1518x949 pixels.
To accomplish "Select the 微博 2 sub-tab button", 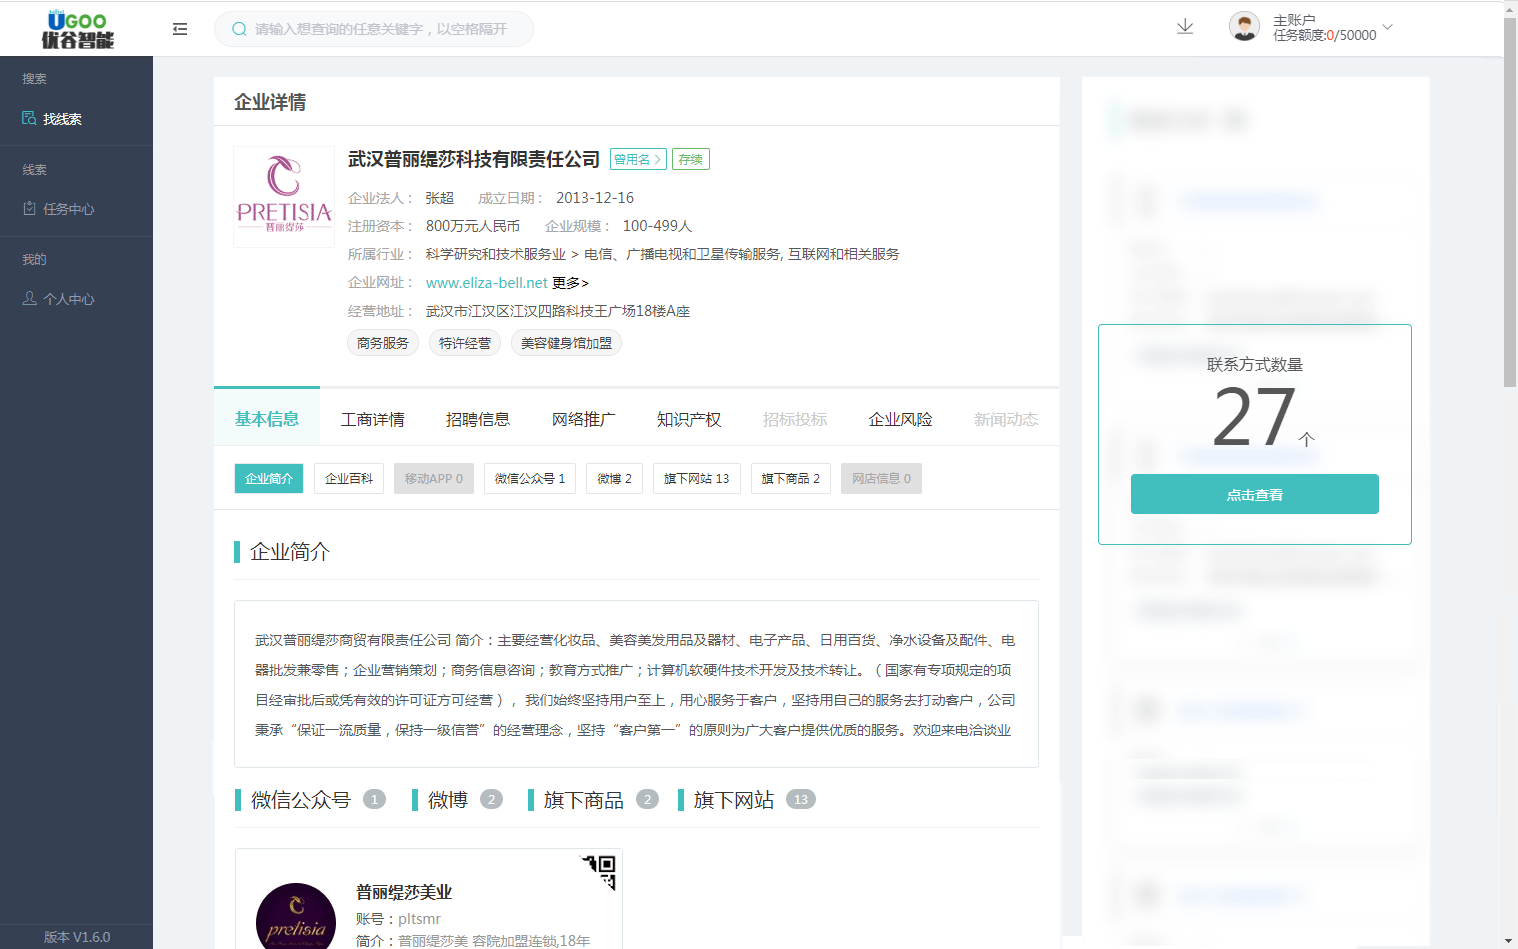I will click(615, 478).
